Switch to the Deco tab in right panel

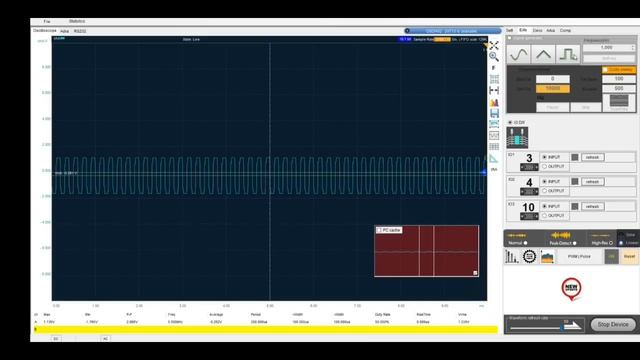pos(537,31)
